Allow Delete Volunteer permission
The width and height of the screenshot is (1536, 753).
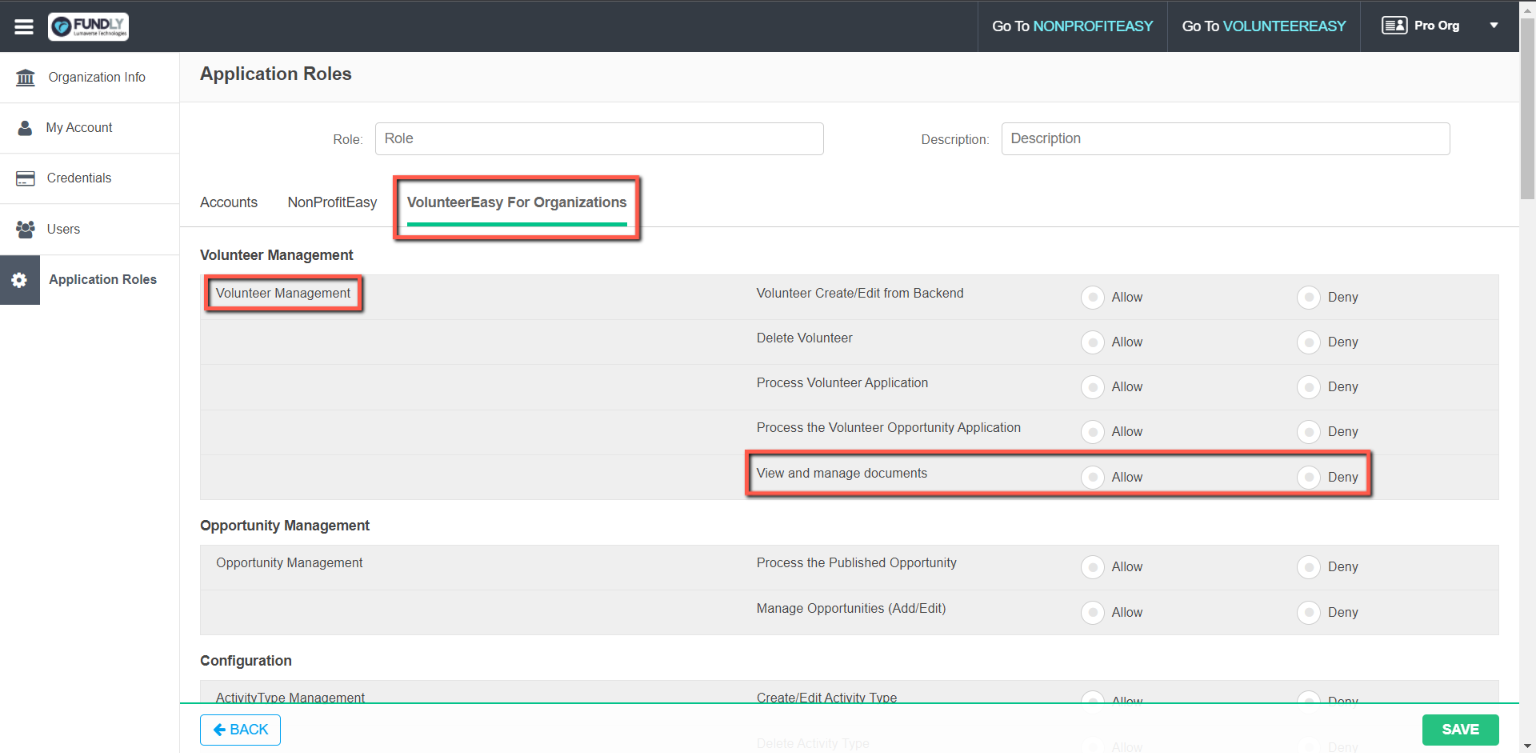(1093, 342)
